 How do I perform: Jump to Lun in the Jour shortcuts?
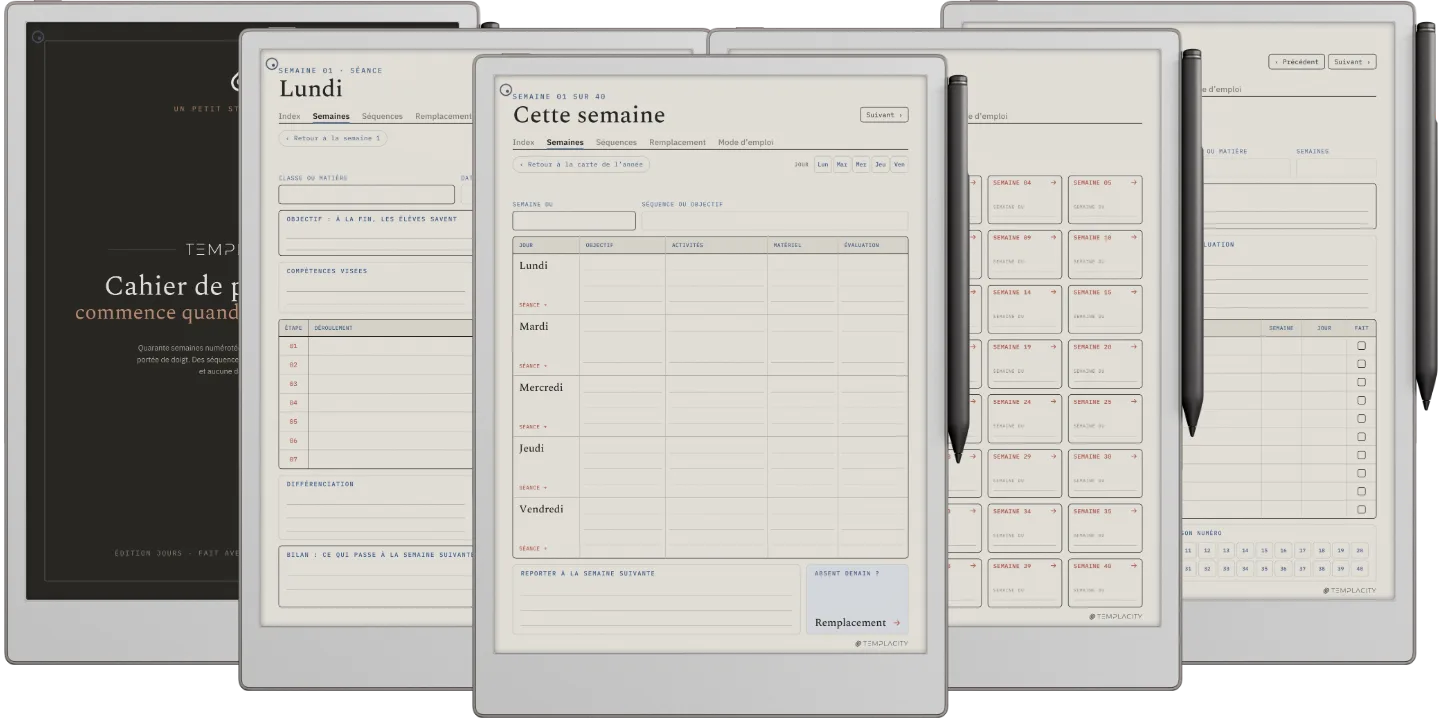coord(823,164)
